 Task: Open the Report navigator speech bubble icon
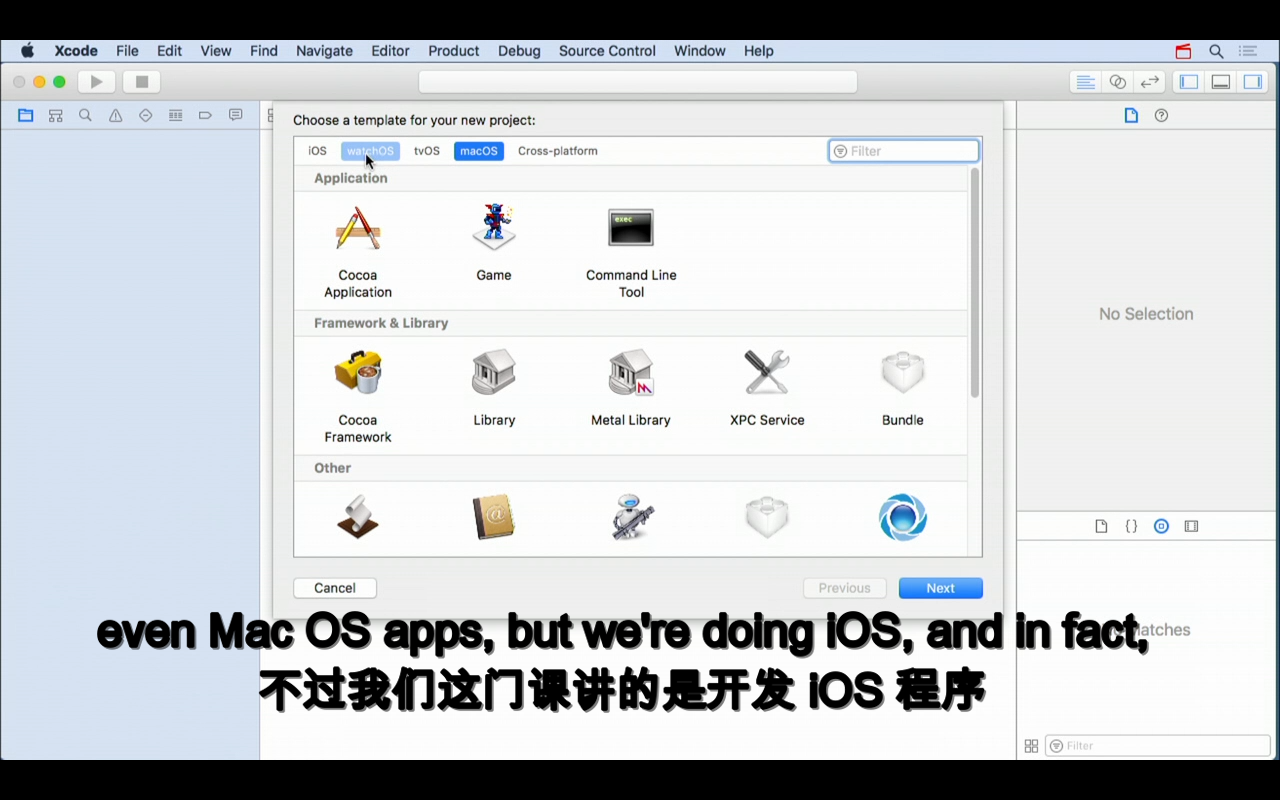[x=236, y=116]
